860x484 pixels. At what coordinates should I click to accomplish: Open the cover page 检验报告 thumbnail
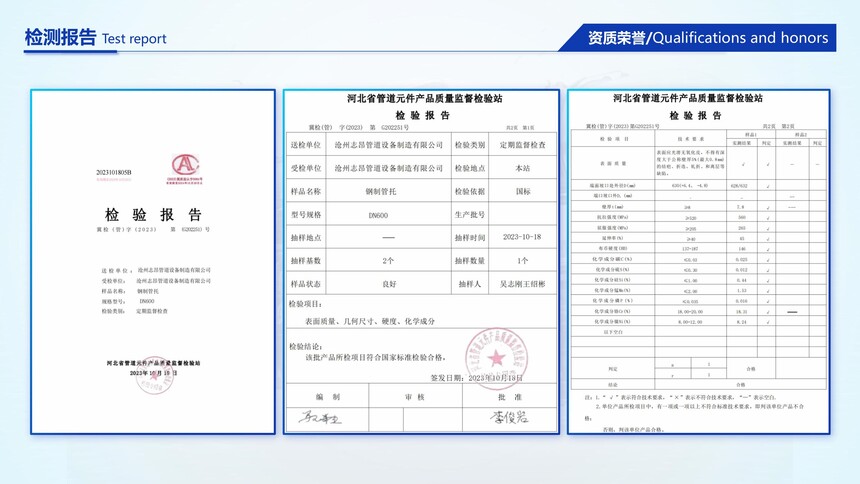(153, 262)
